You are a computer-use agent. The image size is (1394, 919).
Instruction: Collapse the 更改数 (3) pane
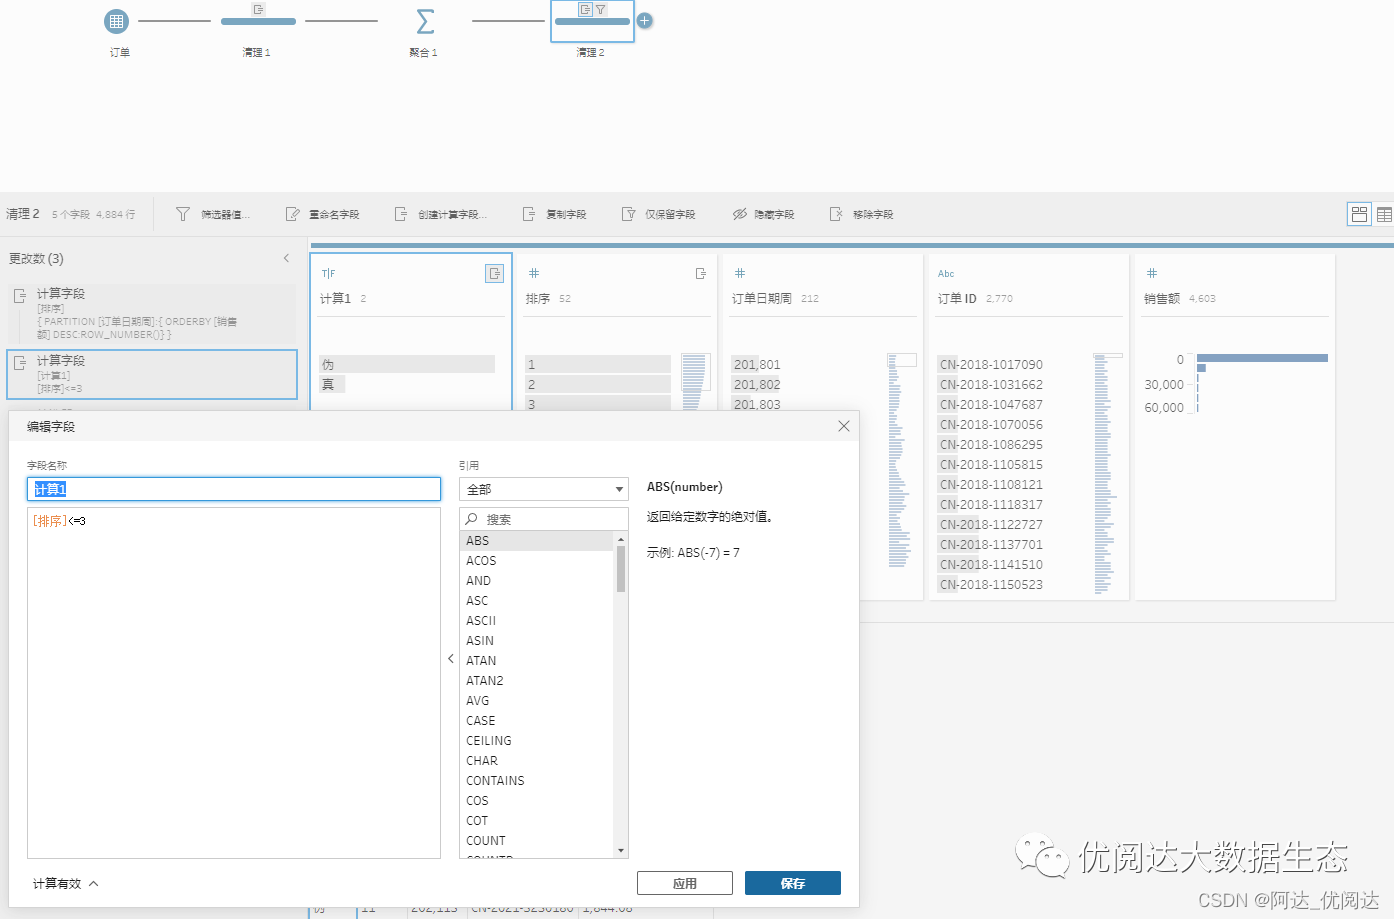[286, 258]
